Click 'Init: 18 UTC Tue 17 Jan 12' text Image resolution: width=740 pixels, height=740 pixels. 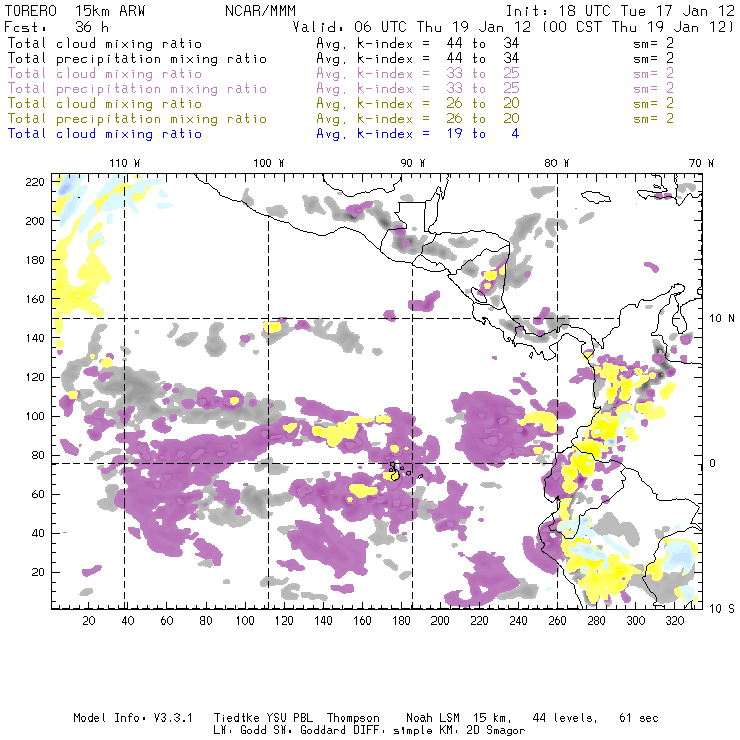pyautogui.click(x=620, y=11)
